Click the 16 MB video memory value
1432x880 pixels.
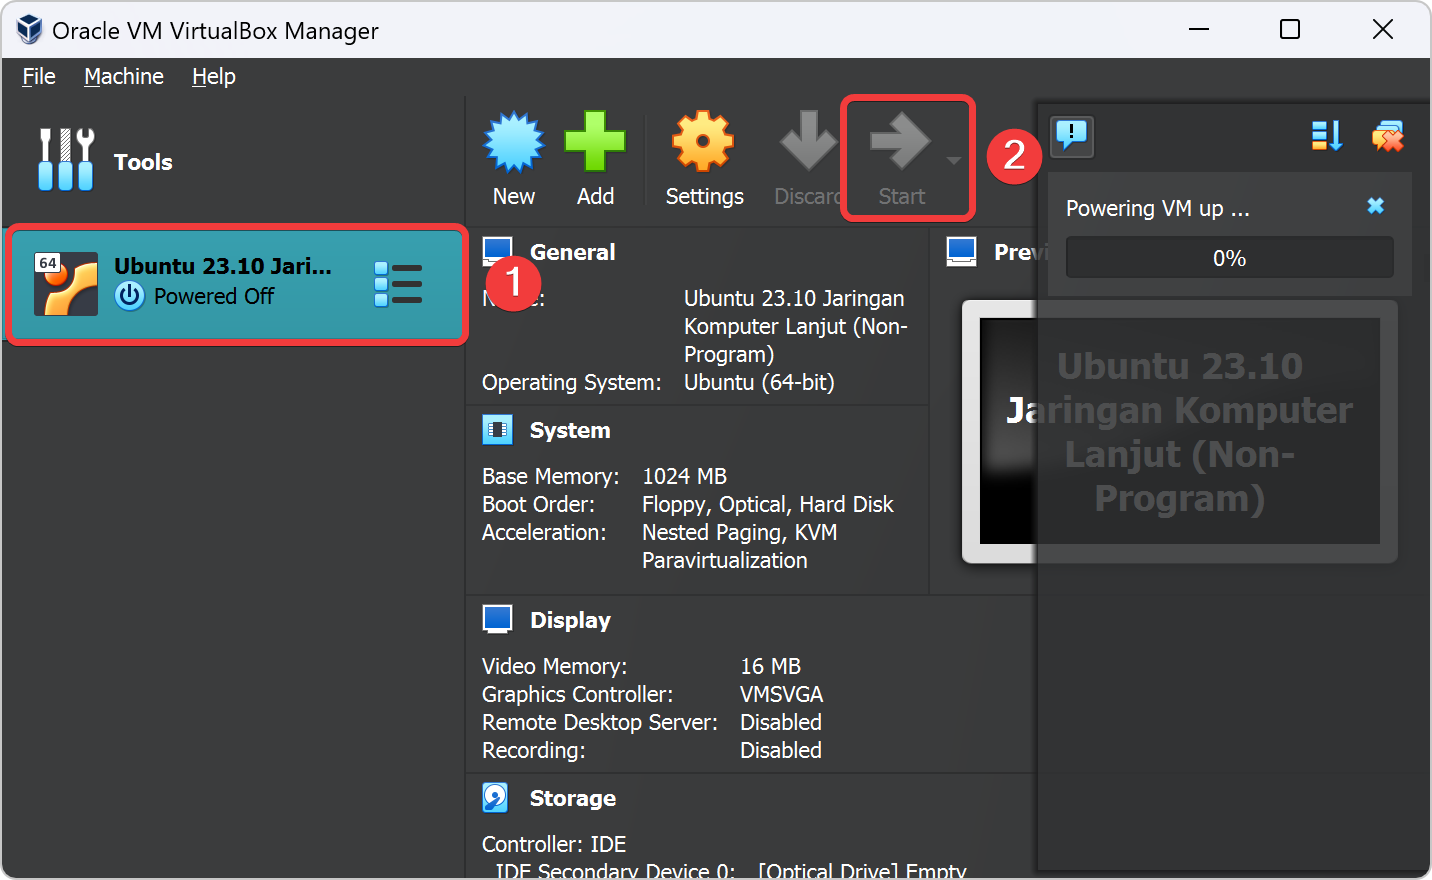point(771,666)
